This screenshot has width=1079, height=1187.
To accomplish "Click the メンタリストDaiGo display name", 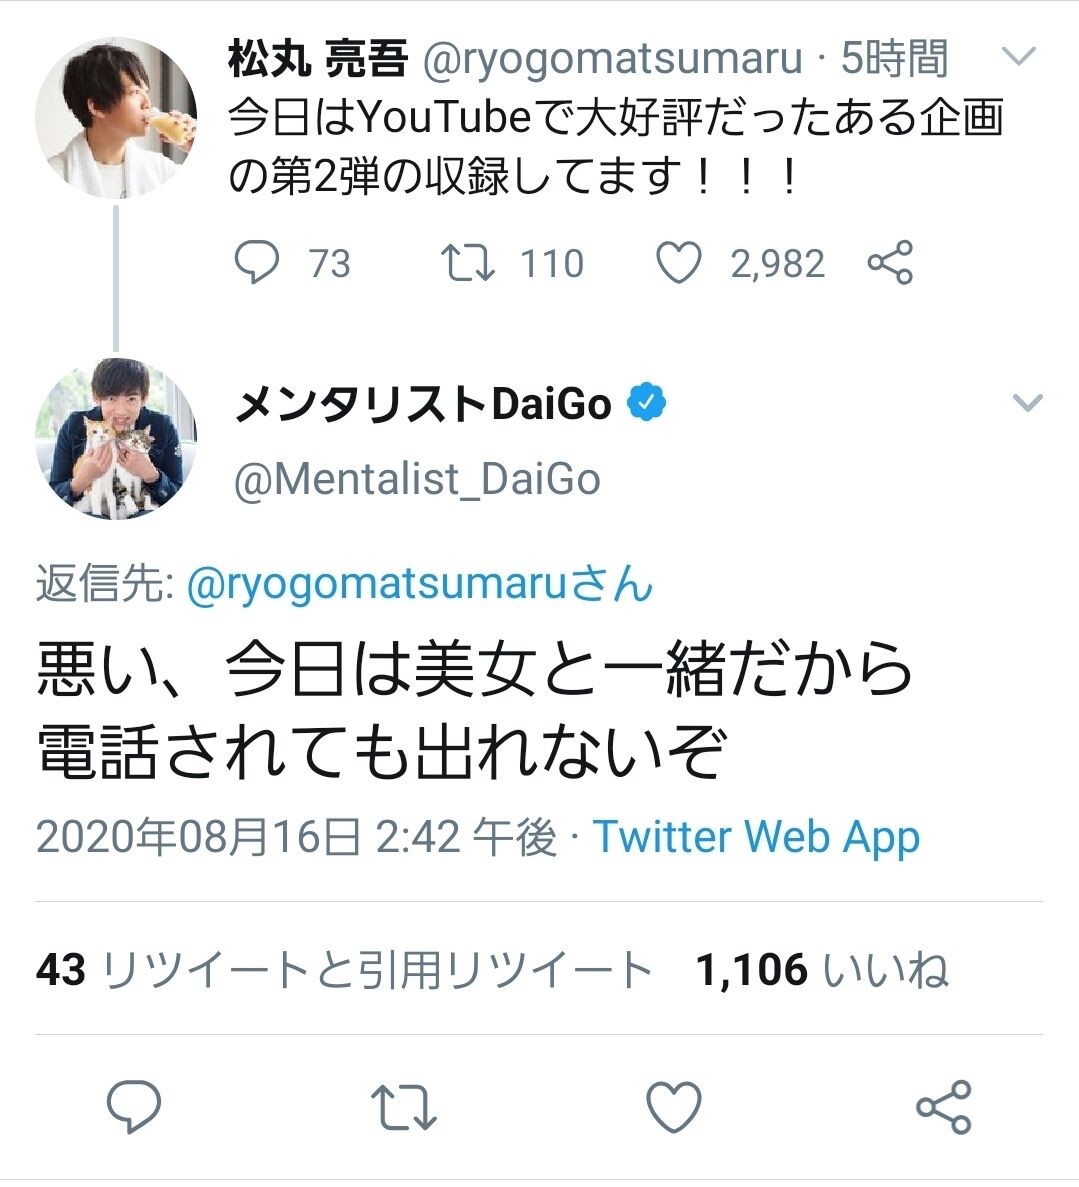I will (423, 404).
